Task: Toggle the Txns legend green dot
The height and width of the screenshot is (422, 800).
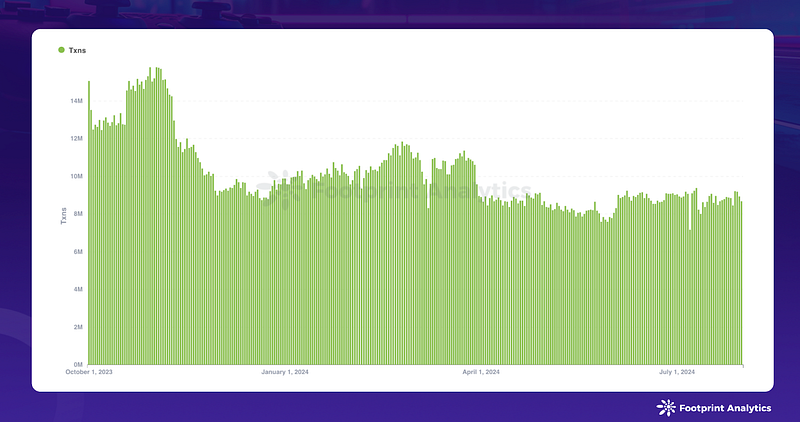Action: point(61,50)
